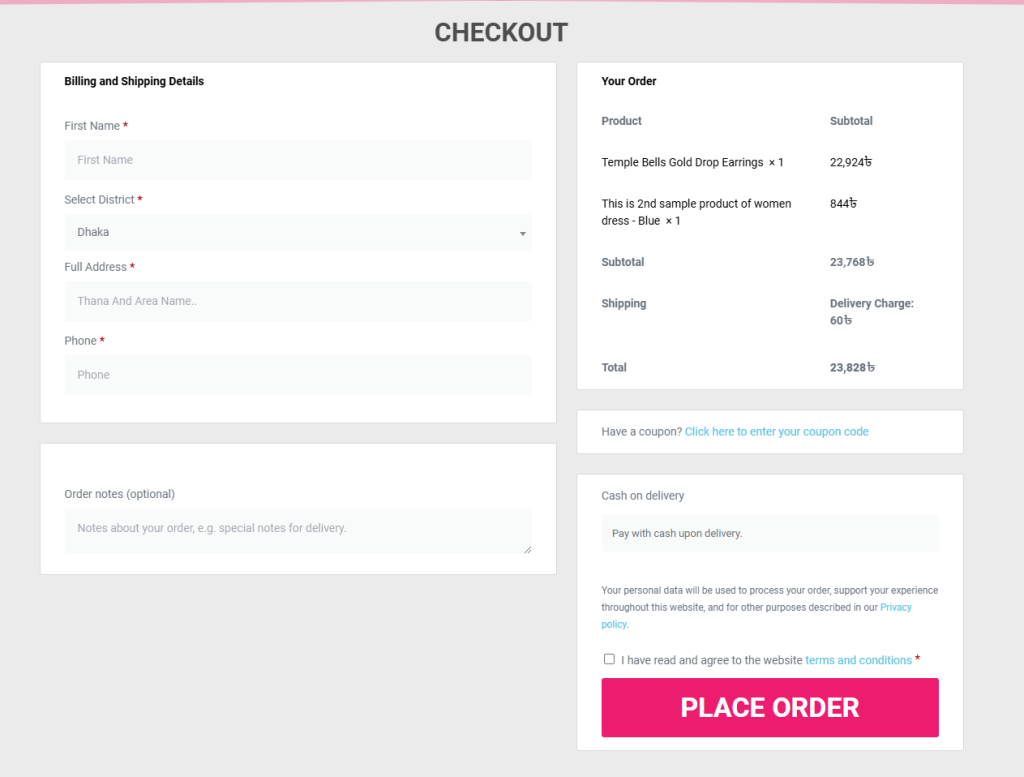Select the Cash on delivery payment label

tap(643, 496)
